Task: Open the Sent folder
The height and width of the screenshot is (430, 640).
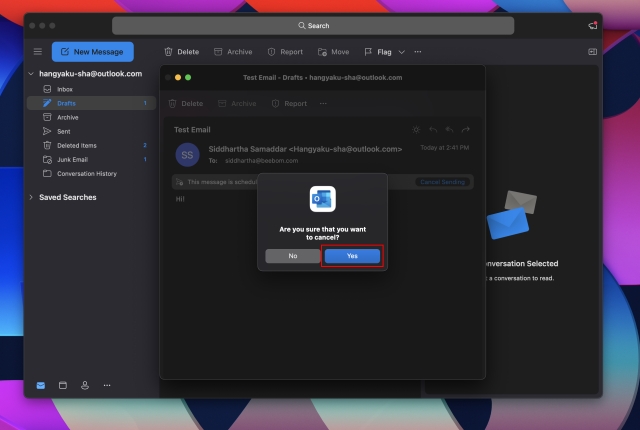Action: pos(91,131)
